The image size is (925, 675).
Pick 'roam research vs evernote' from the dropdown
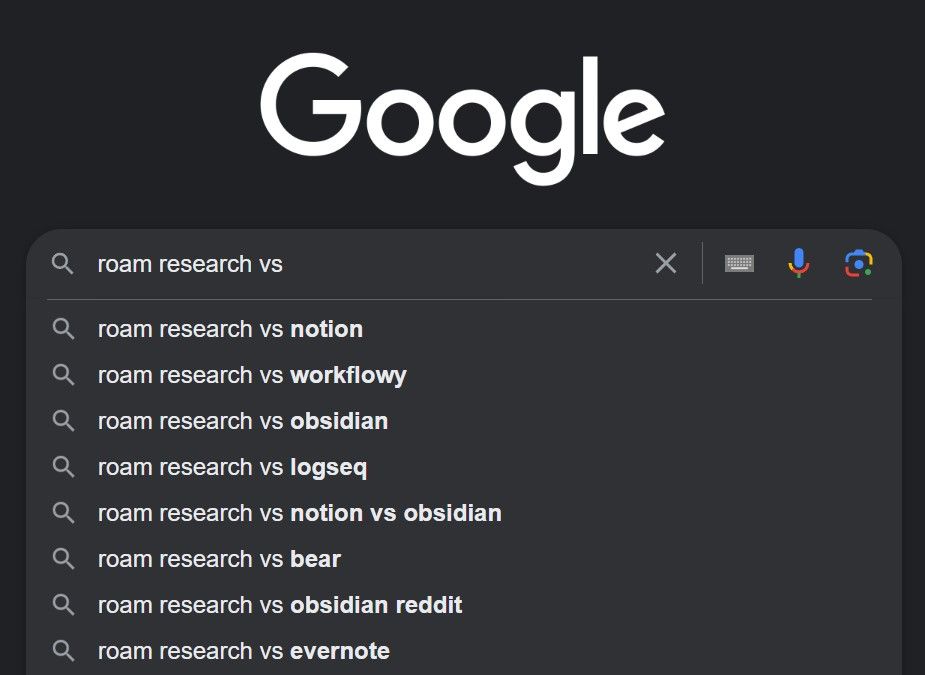coord(242,650)
